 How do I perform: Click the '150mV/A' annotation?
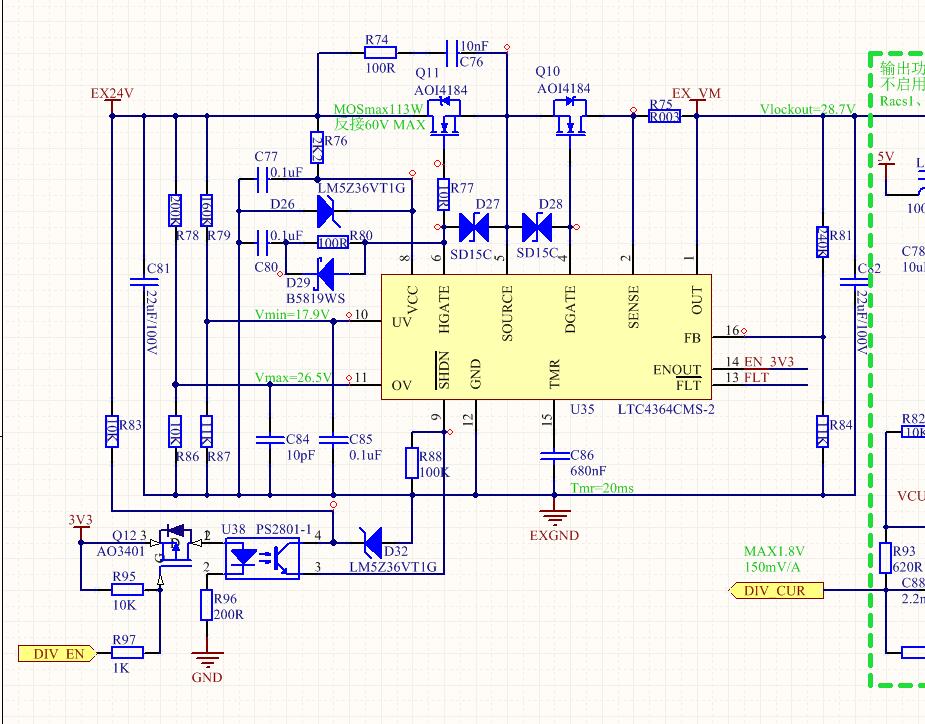(772, 567)
